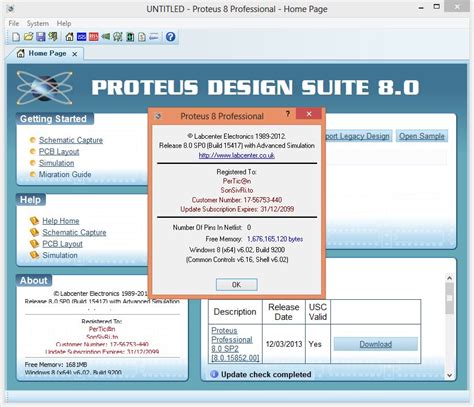Viewport: 474px width, 407px height.
Task: Open Getting Started Schematic Capture link
Action: 71,140
